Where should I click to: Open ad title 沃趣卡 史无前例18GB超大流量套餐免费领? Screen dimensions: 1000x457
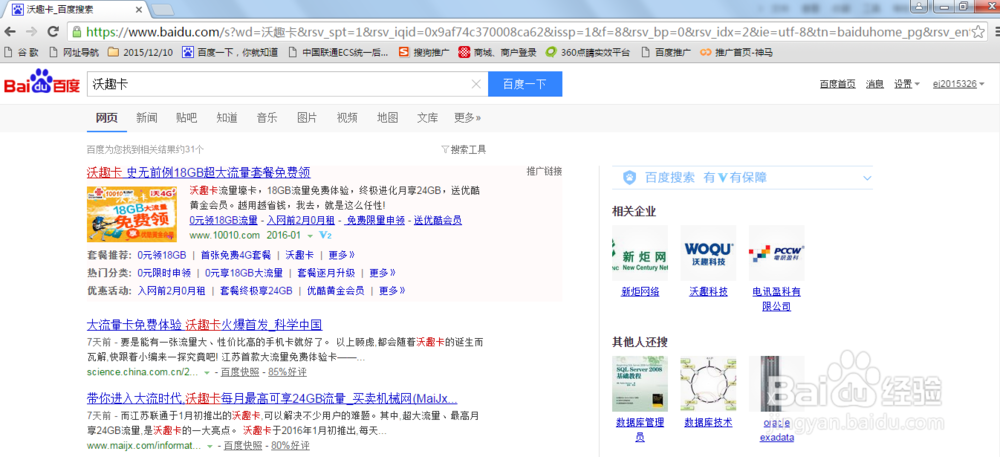[x=198, y=173]
